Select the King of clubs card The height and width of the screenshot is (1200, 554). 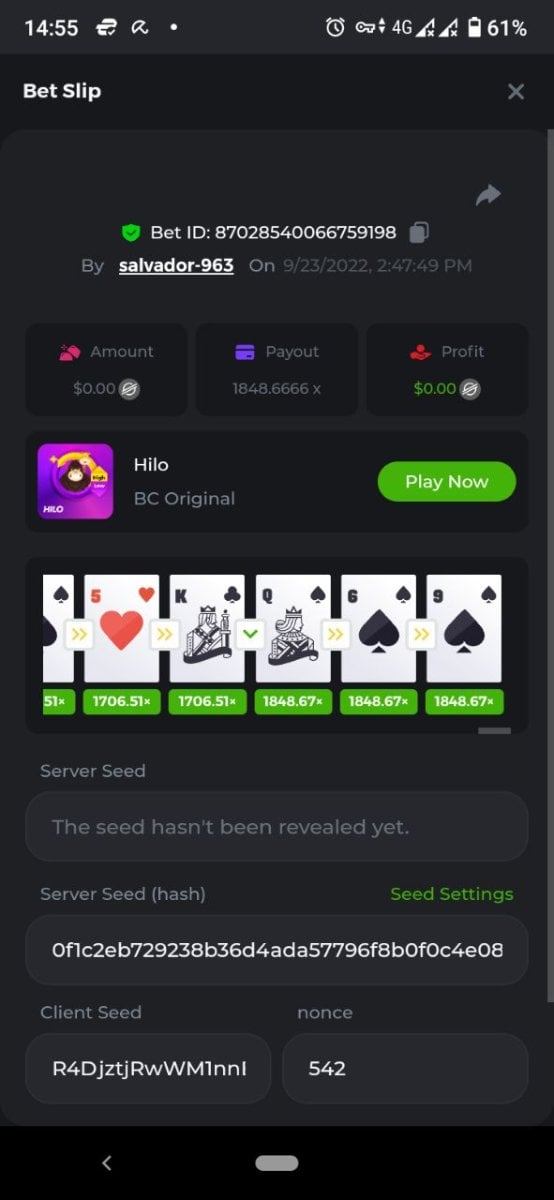207,628
